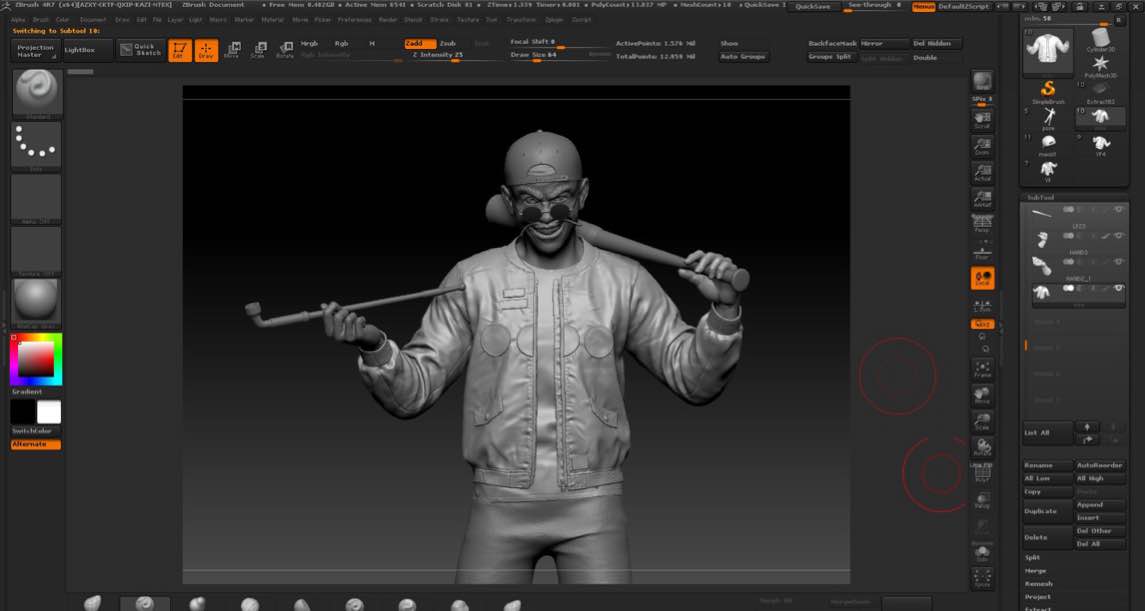The image size is (1145, 611).
Task: Expand the SubTool palette header
Action: [1040, 197]
